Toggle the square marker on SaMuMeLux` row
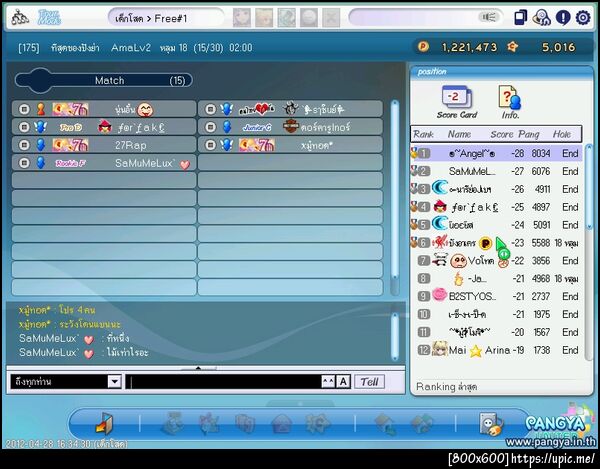This screenshot has height=469, width=600. click(24, 163)
